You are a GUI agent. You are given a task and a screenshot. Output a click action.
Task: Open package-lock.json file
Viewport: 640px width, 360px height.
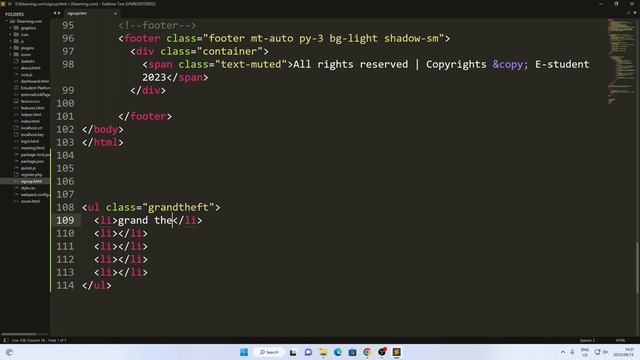(35, 155)
